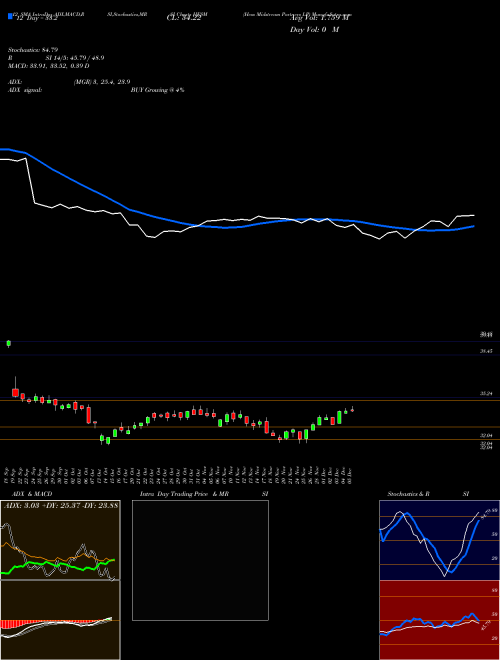Click the 'BUY Growing @ 4%' signal text
500x660 pixels.
157,90
